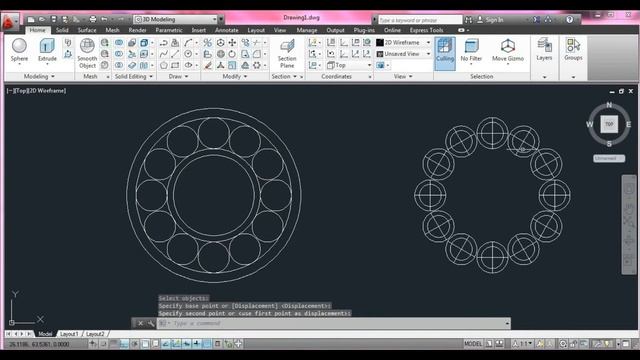
Task: Open the Move Gizmo tool
Action: tap(508, 50)
